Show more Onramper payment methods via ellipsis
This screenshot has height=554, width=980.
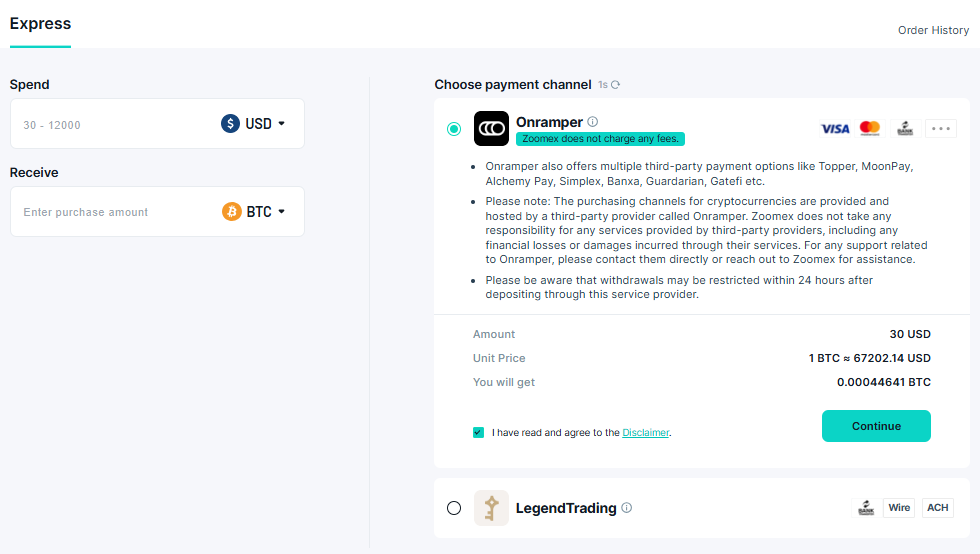click(941, 129)
